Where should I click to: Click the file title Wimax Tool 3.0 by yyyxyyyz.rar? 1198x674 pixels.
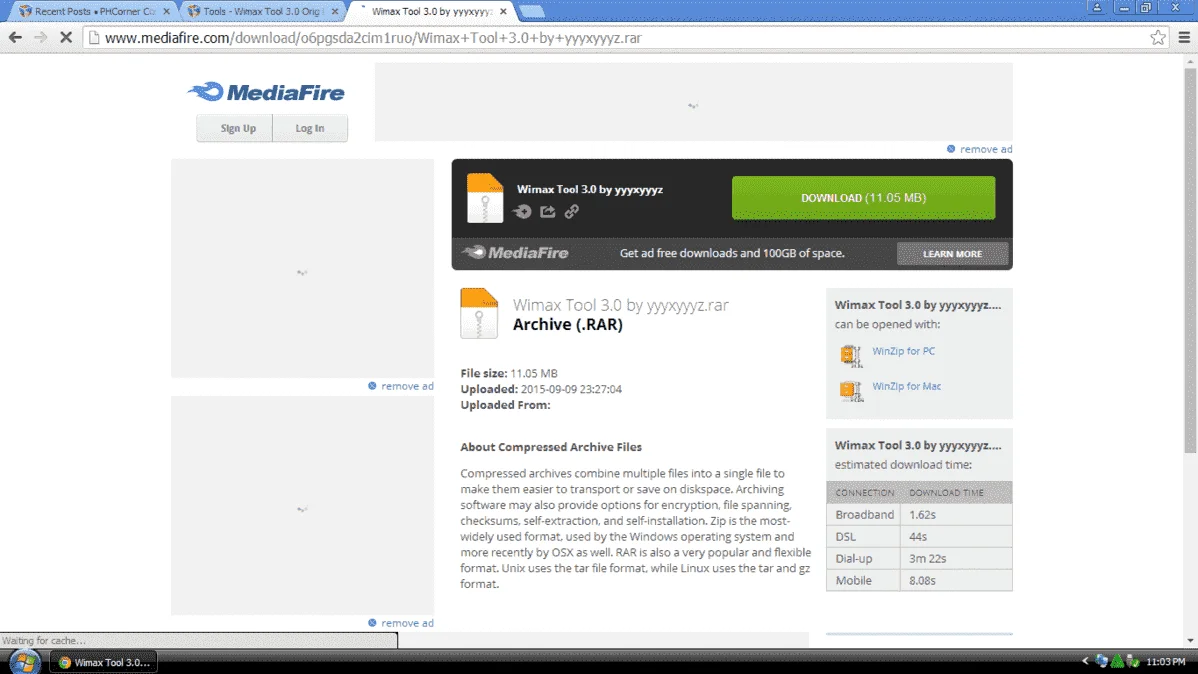(x=620, y=305)
